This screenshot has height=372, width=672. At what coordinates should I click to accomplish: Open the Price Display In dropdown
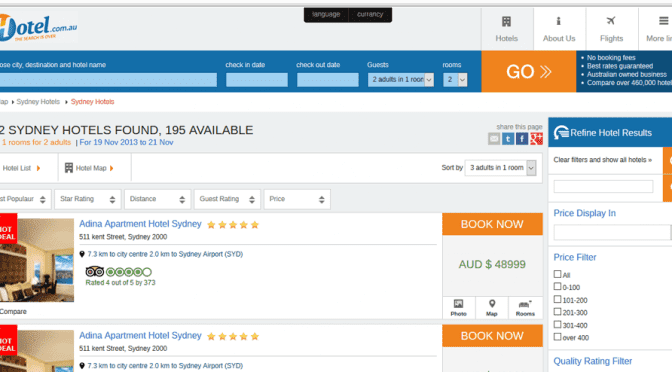[612, 232]
